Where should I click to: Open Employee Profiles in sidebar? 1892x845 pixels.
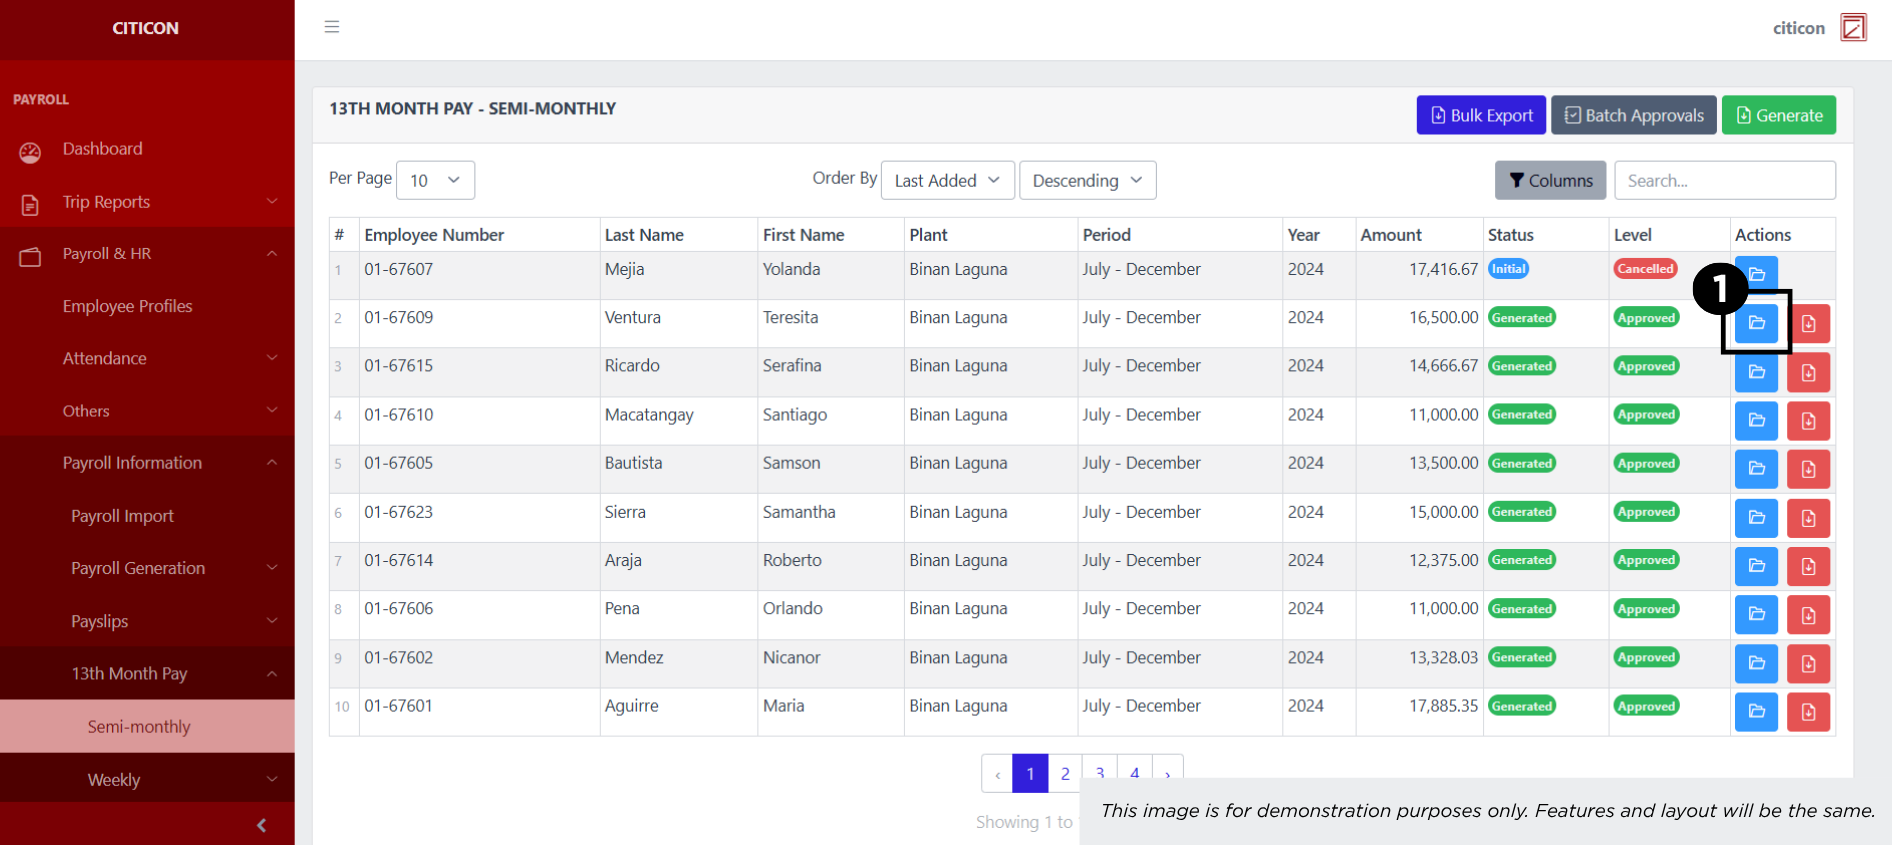[127, 306]
